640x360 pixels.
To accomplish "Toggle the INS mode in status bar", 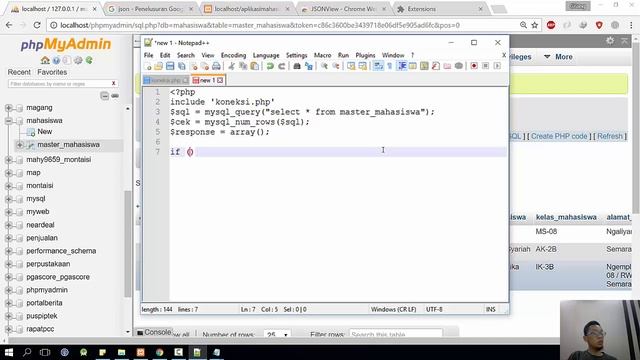I will (x=490, y=309).
